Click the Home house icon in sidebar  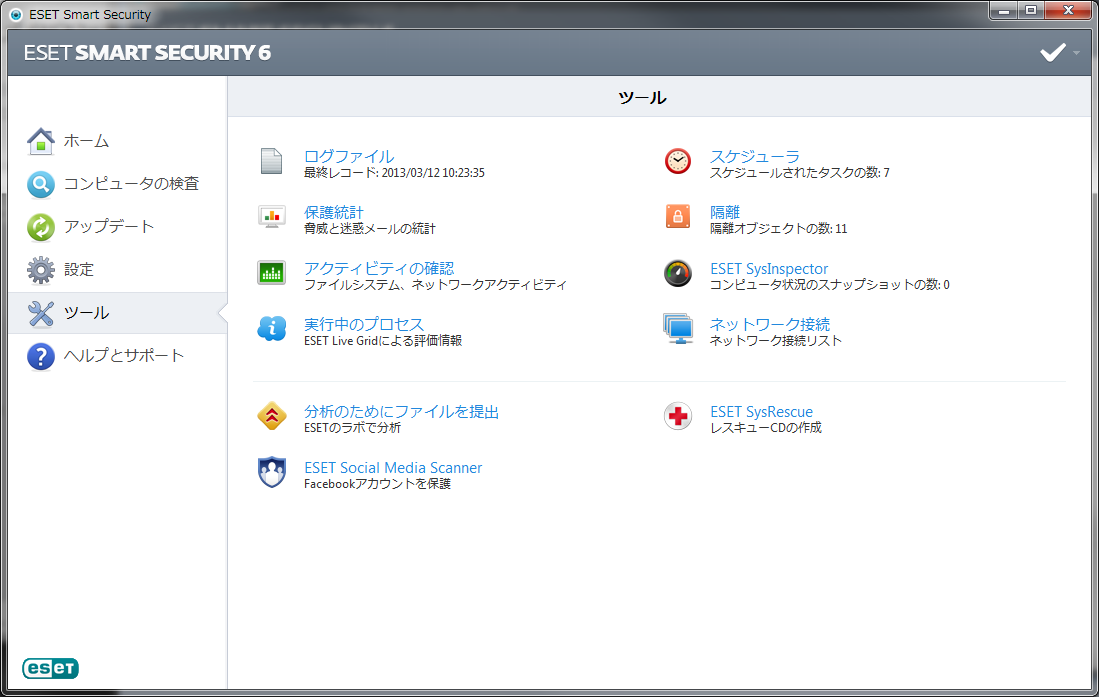(x=41, y=141)
